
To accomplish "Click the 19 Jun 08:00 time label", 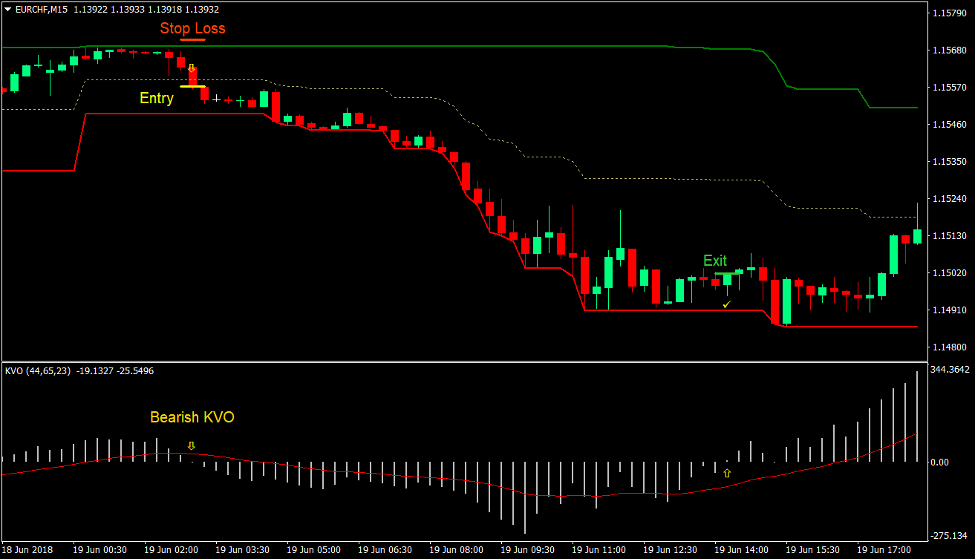I will pos(456,550).
